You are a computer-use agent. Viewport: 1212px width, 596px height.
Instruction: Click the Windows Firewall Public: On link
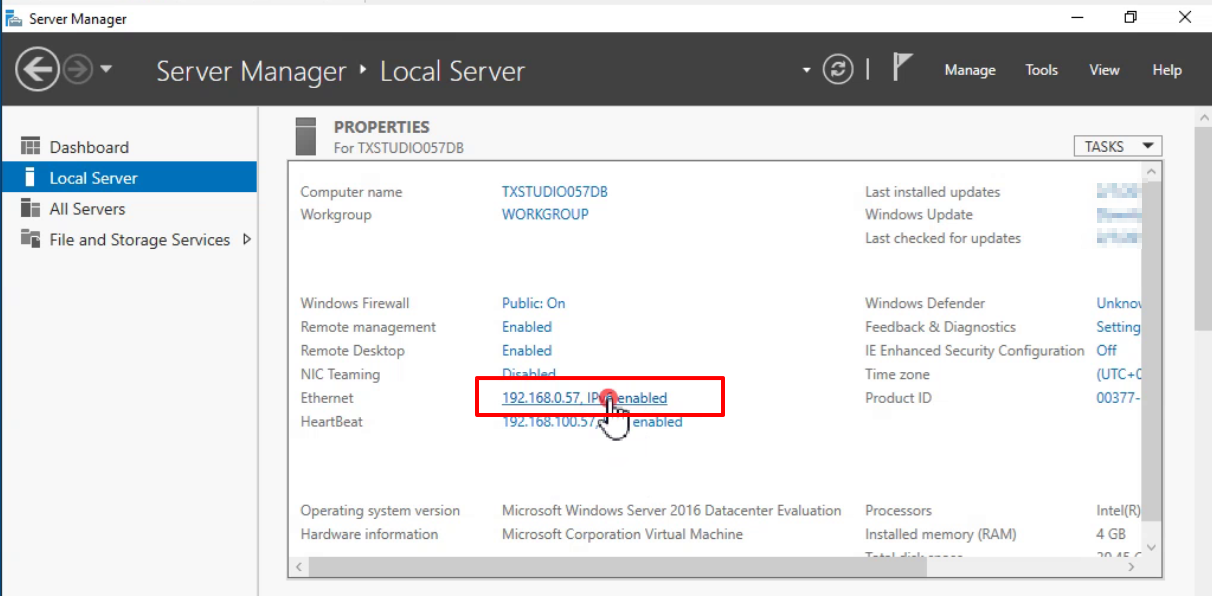(533, 303)
